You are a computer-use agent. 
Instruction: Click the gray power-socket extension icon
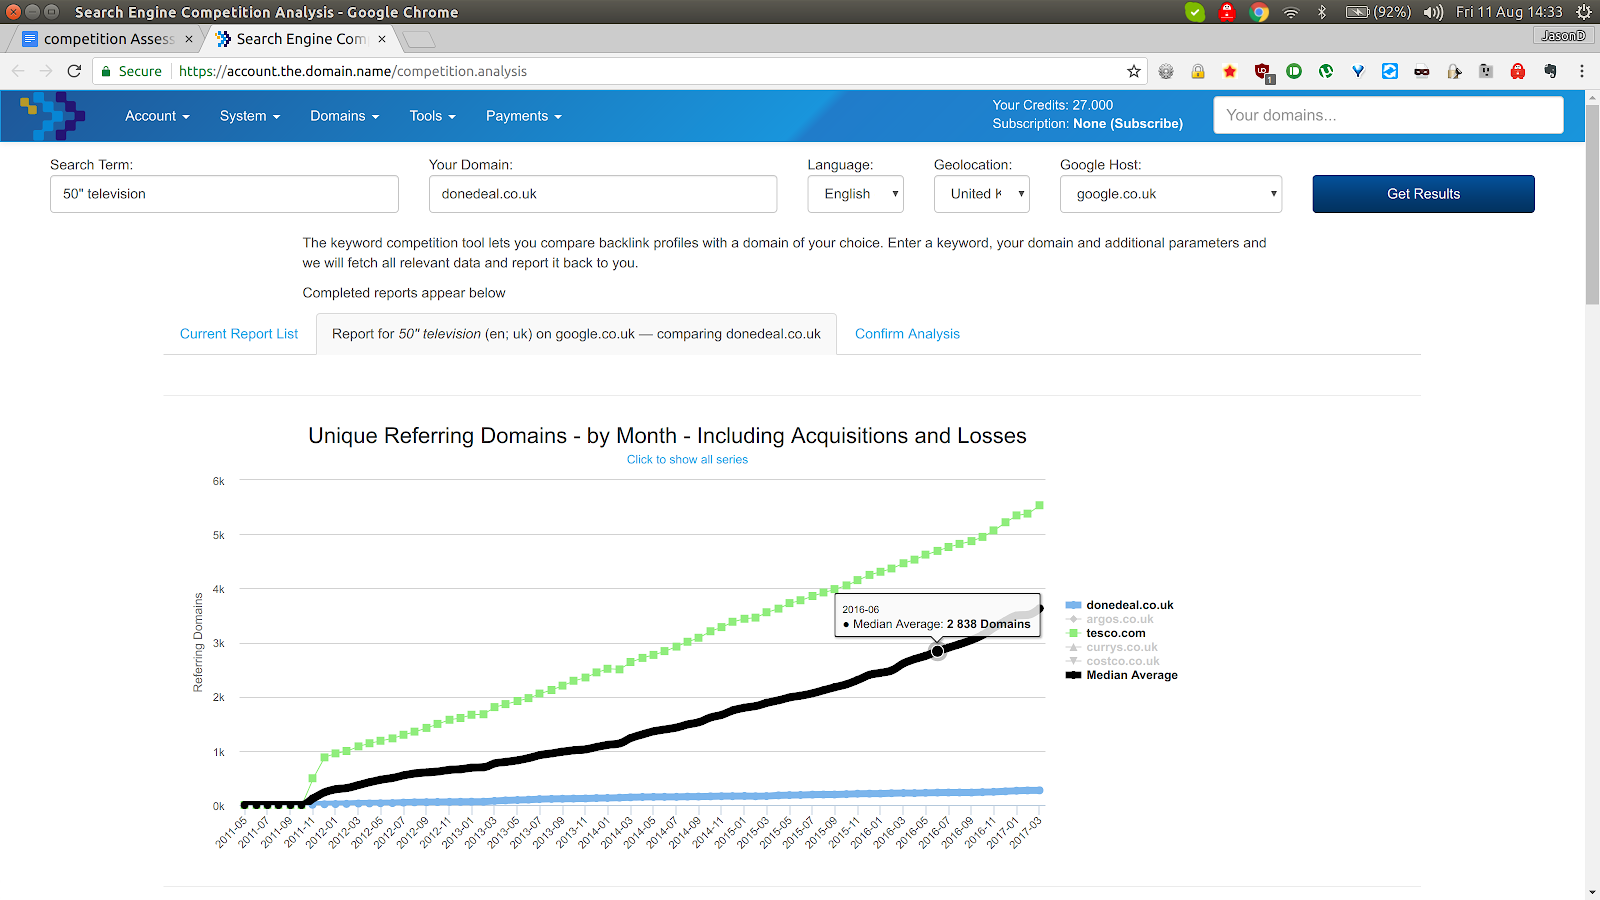click(x=1486, y=71)
